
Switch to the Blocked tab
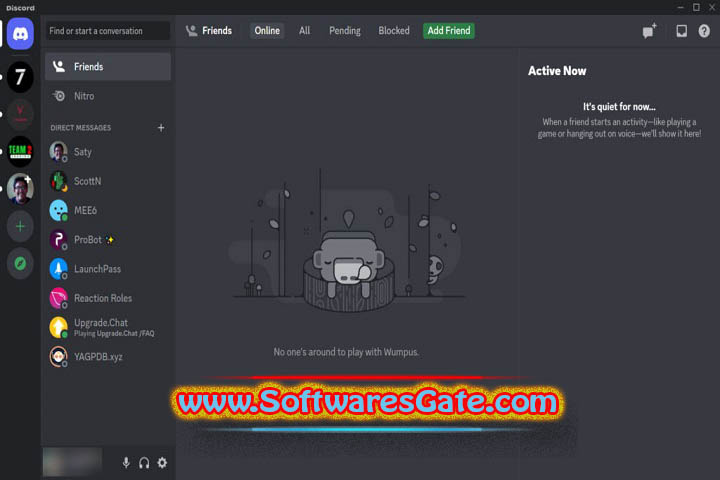click(x=394, y=31)
